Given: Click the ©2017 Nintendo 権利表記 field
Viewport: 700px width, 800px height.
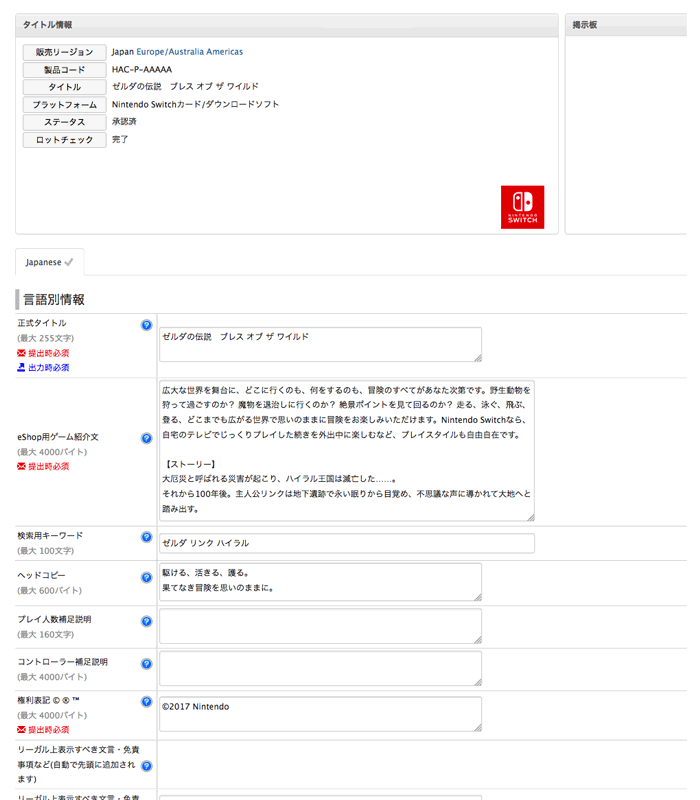Looking at the screenshot, I should (320, 714).
